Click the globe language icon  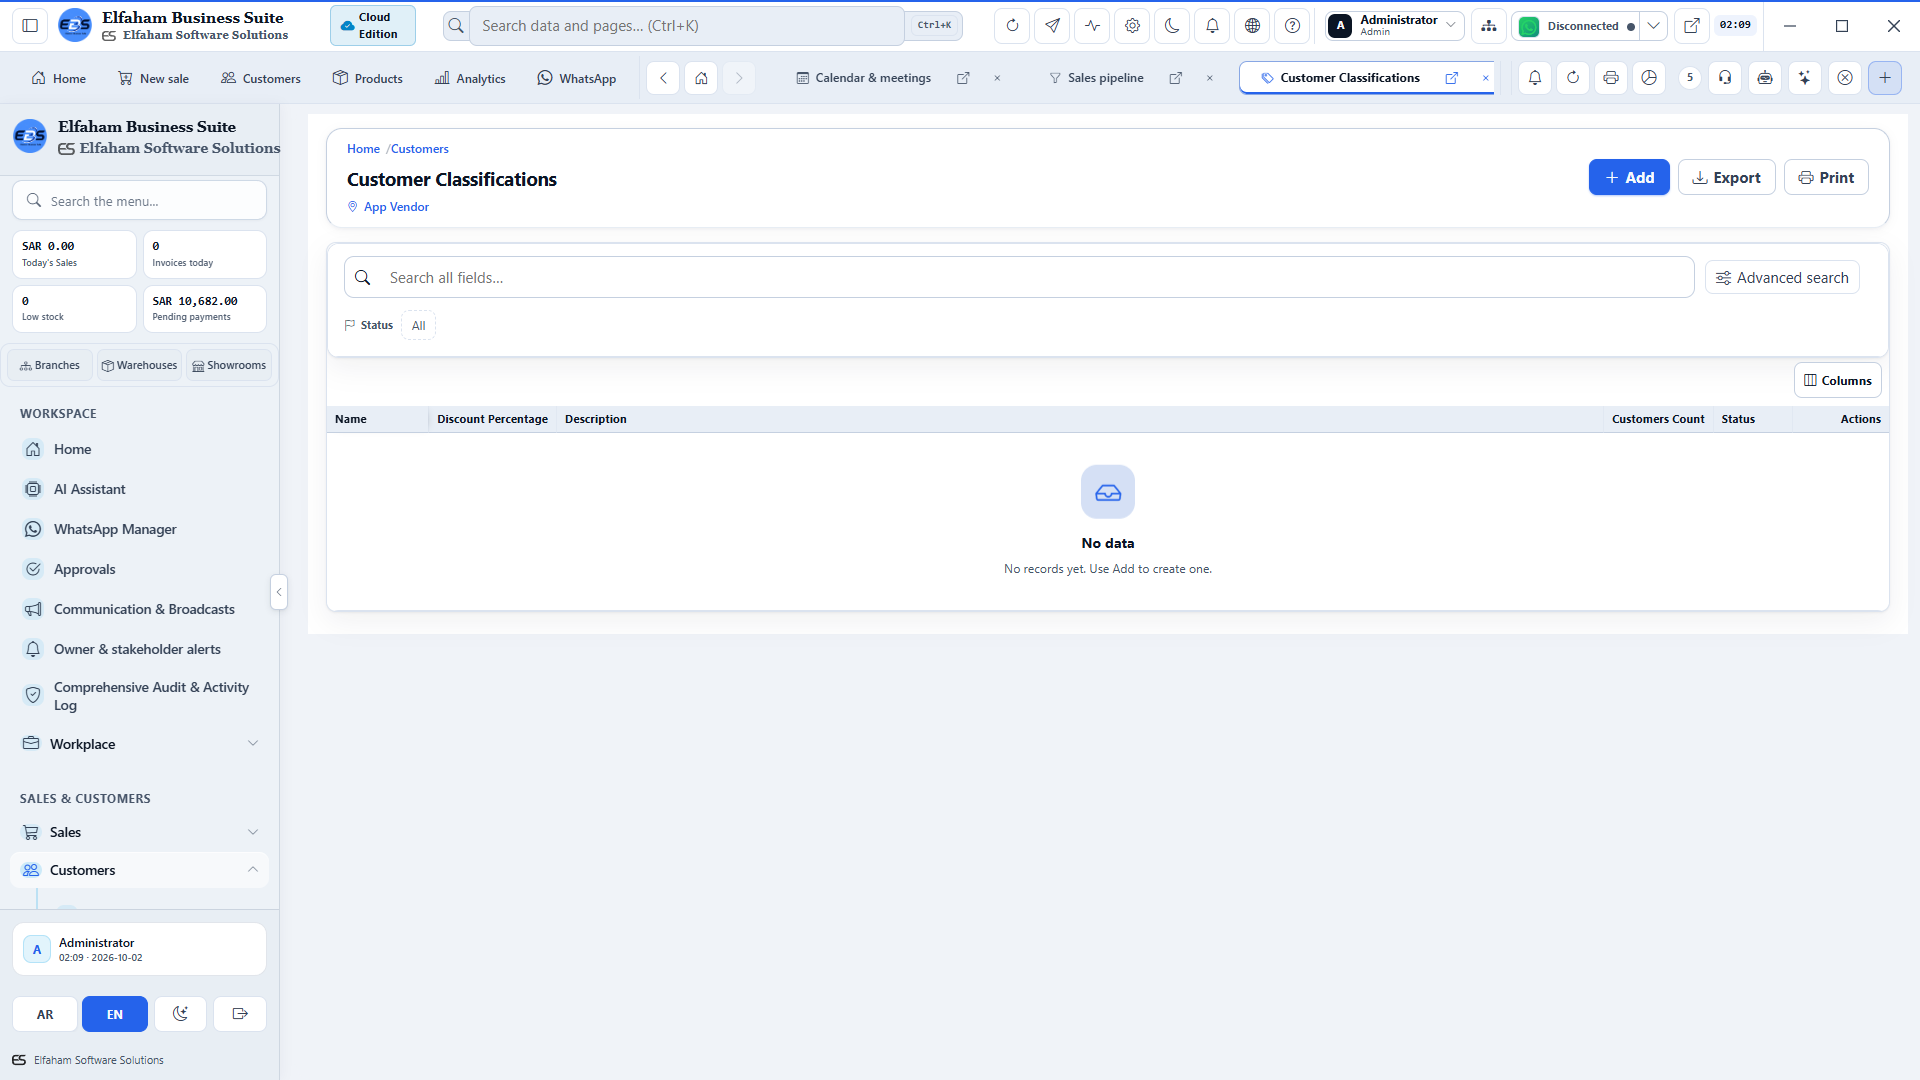pyautogui.click(x=1252, y=26)
